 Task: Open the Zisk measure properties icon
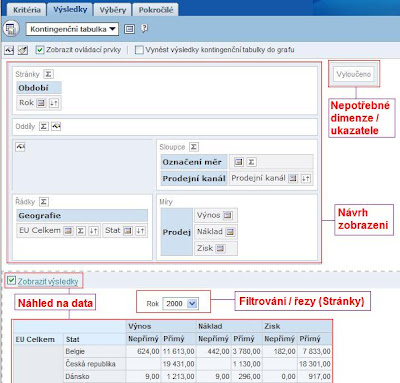point(220,248)
